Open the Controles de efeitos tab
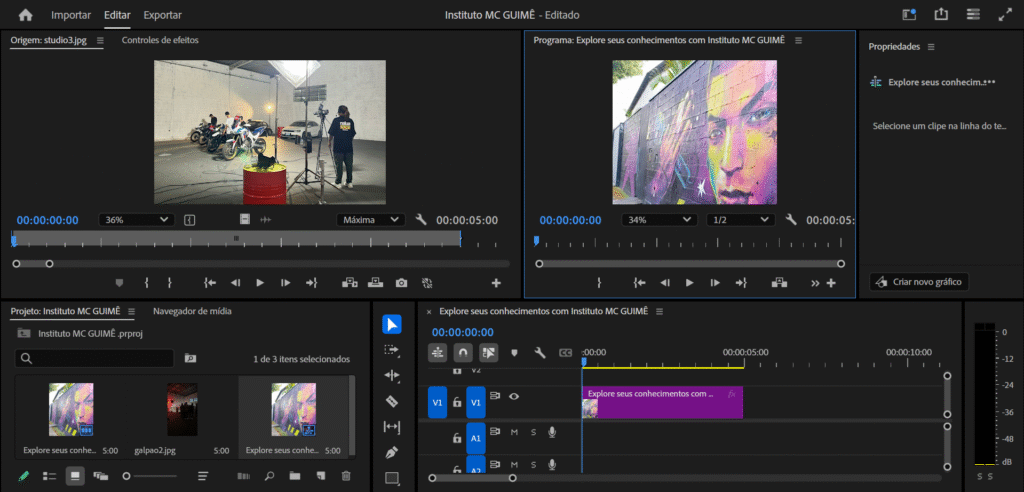This screenshot has width=1024, height=492. [160, 40]
